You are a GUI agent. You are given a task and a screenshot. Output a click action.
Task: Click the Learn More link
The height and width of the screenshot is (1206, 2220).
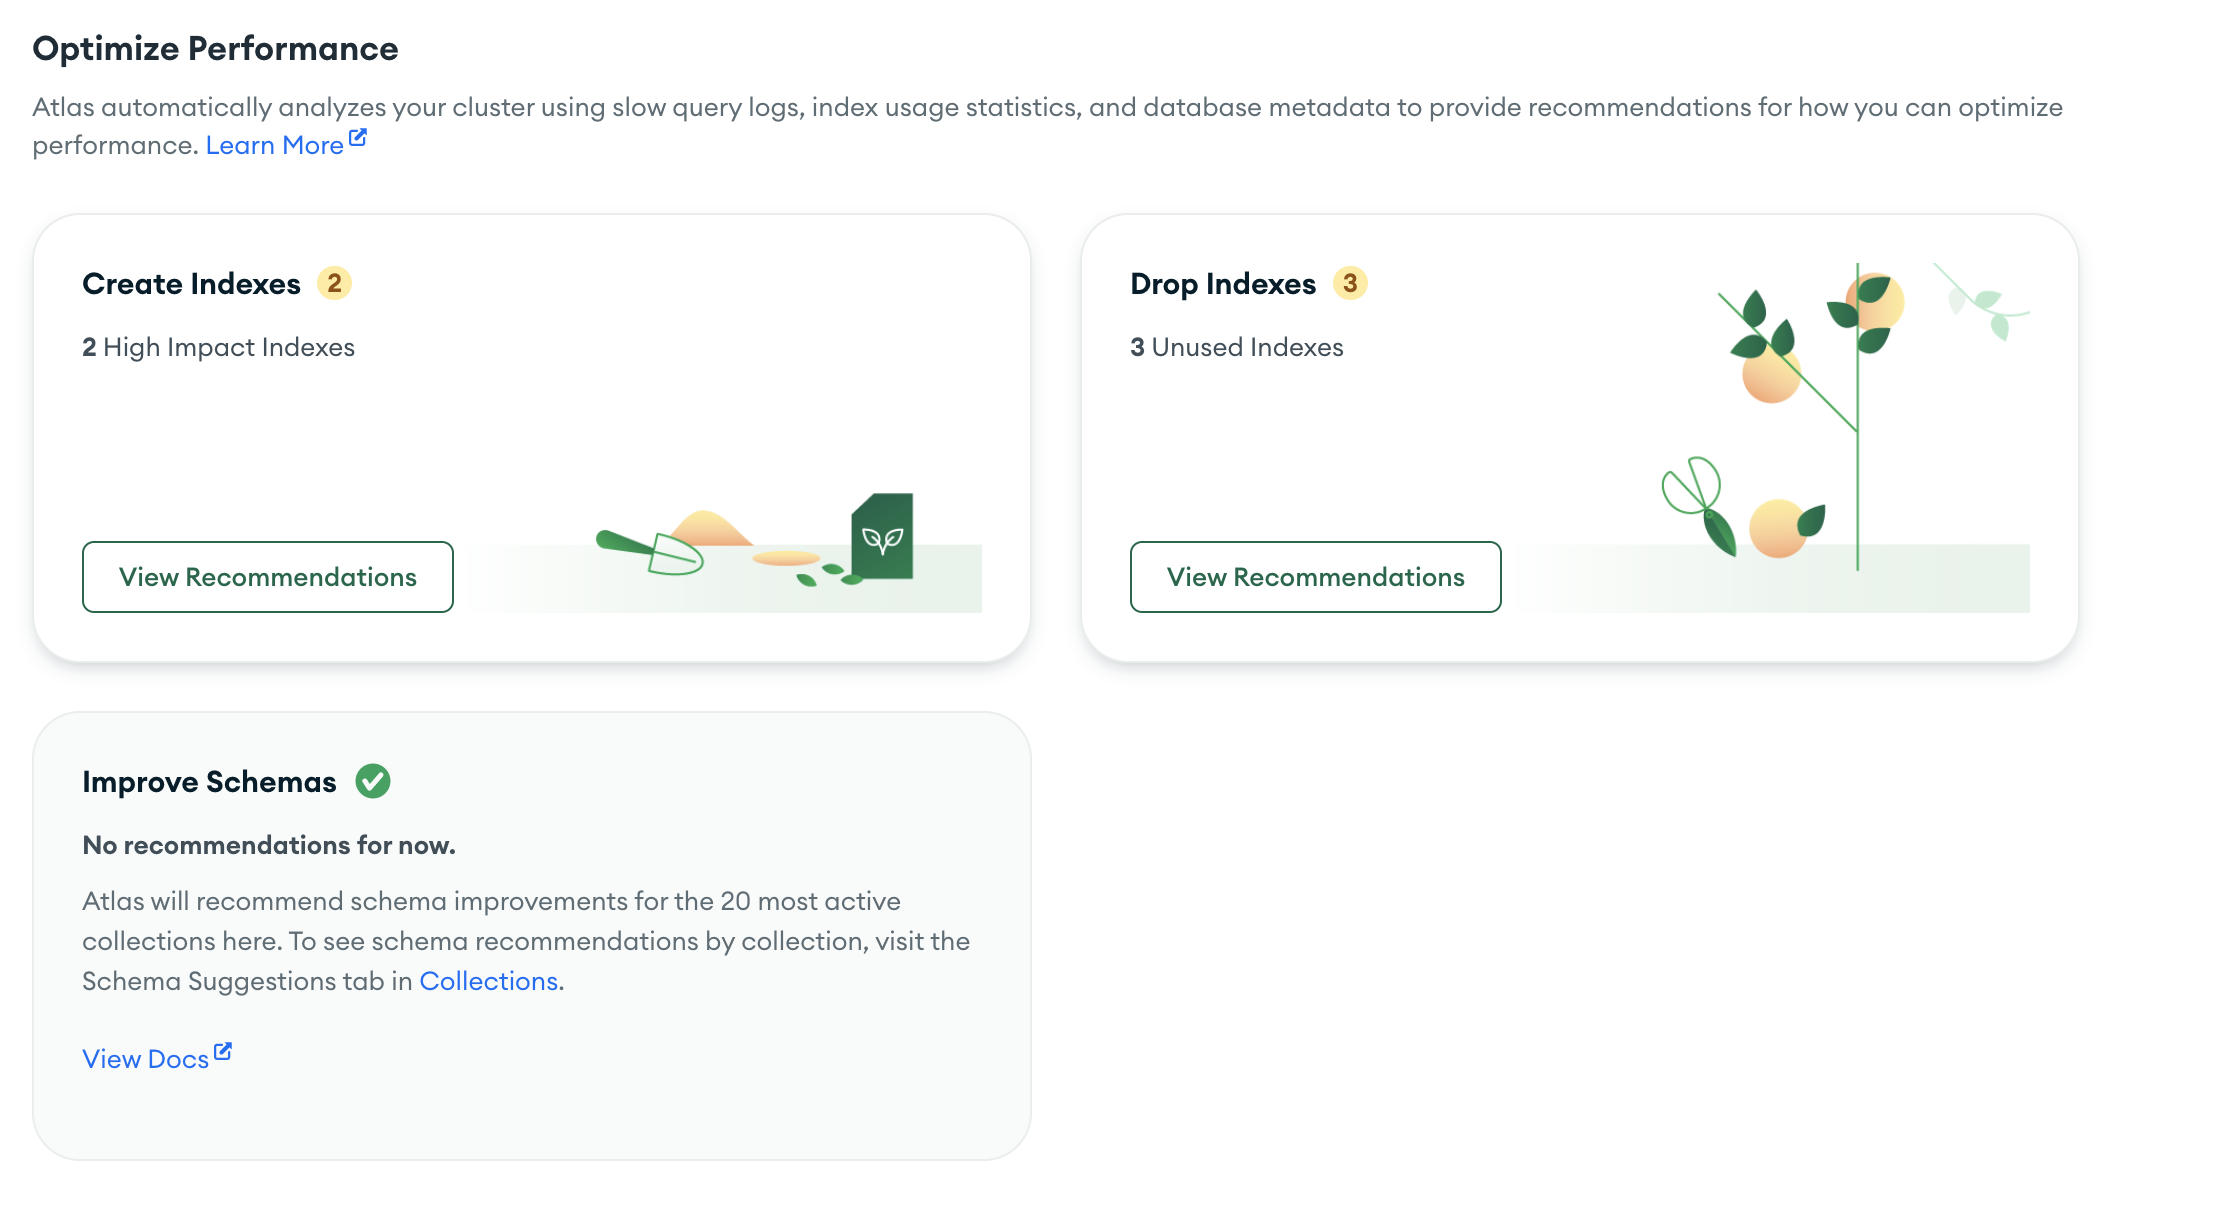[x=274, y=146]
